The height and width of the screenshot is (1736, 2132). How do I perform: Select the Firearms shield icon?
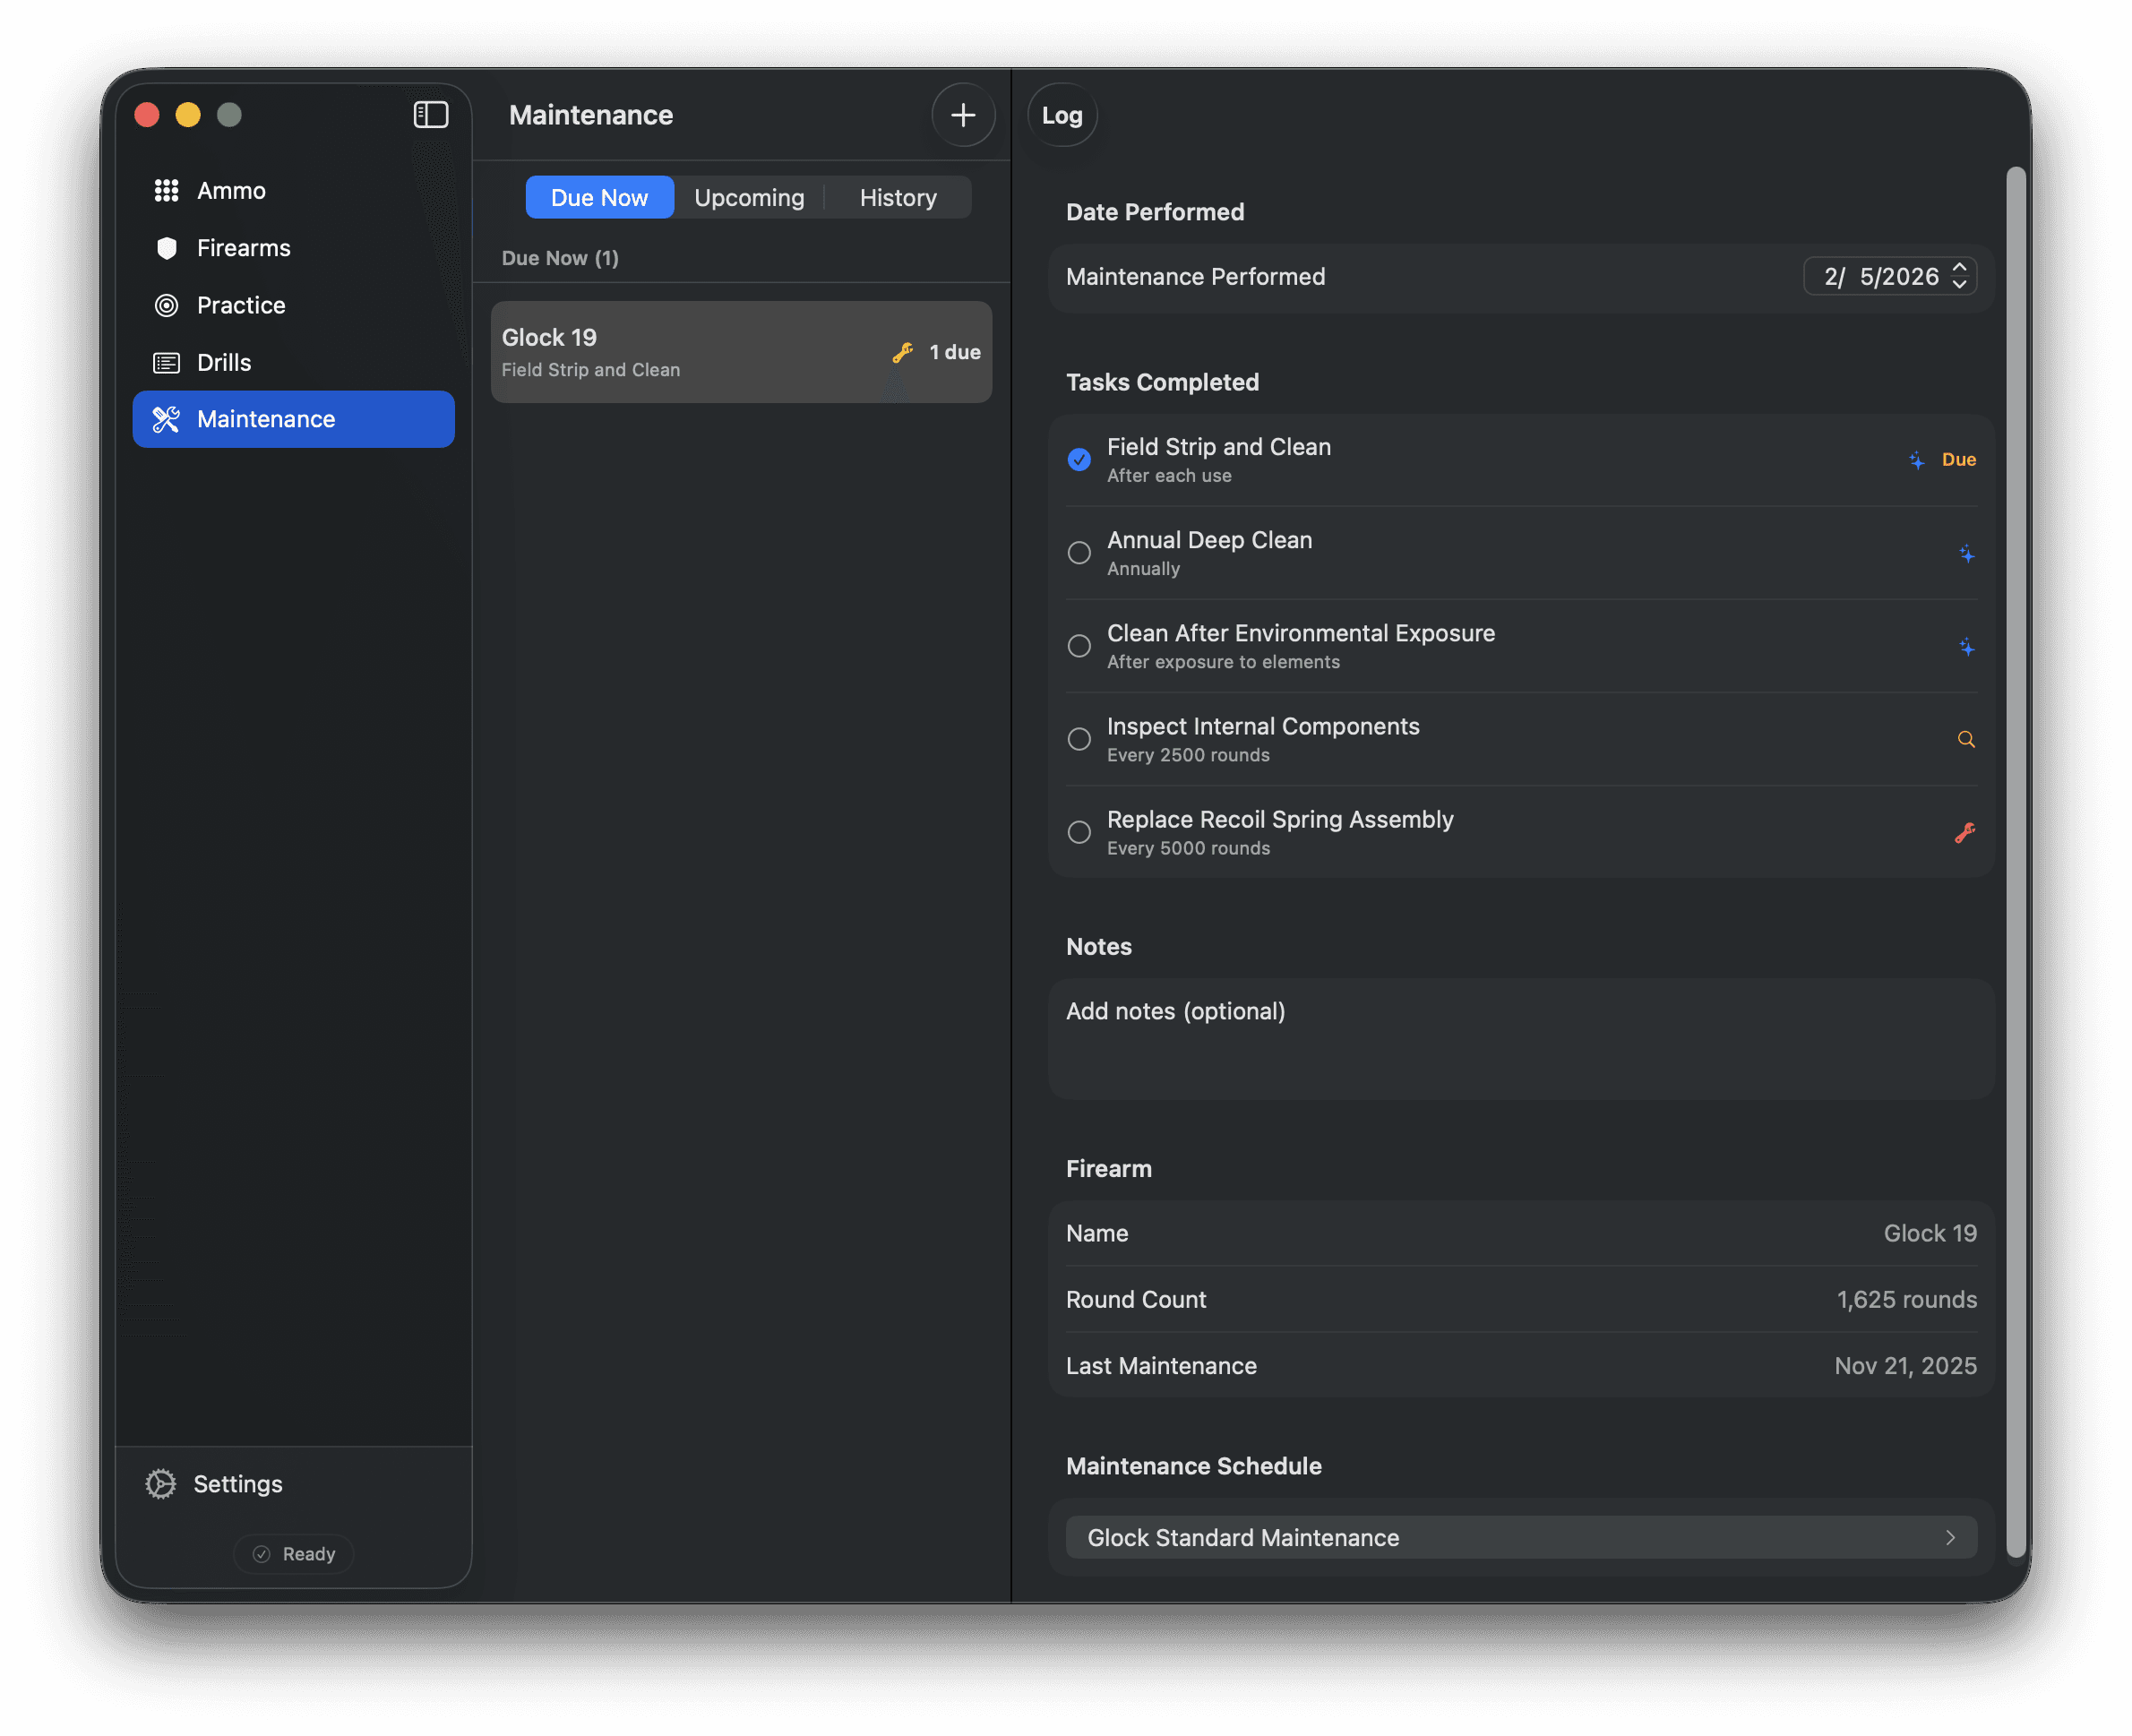pyautogui.click(x=166, y=247)
